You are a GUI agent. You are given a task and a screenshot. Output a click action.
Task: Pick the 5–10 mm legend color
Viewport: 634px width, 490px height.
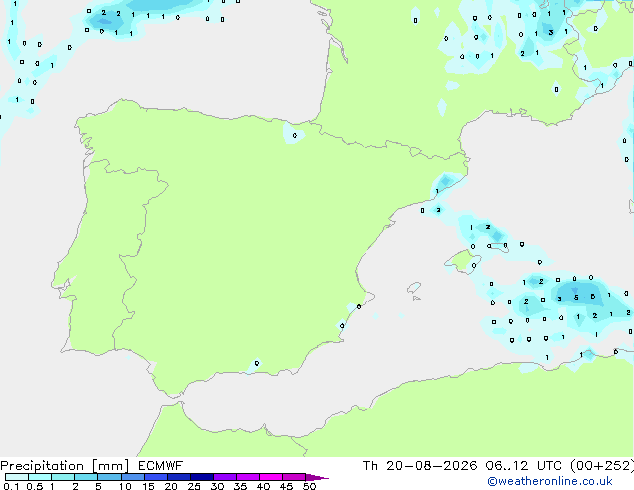pos(109,477)
